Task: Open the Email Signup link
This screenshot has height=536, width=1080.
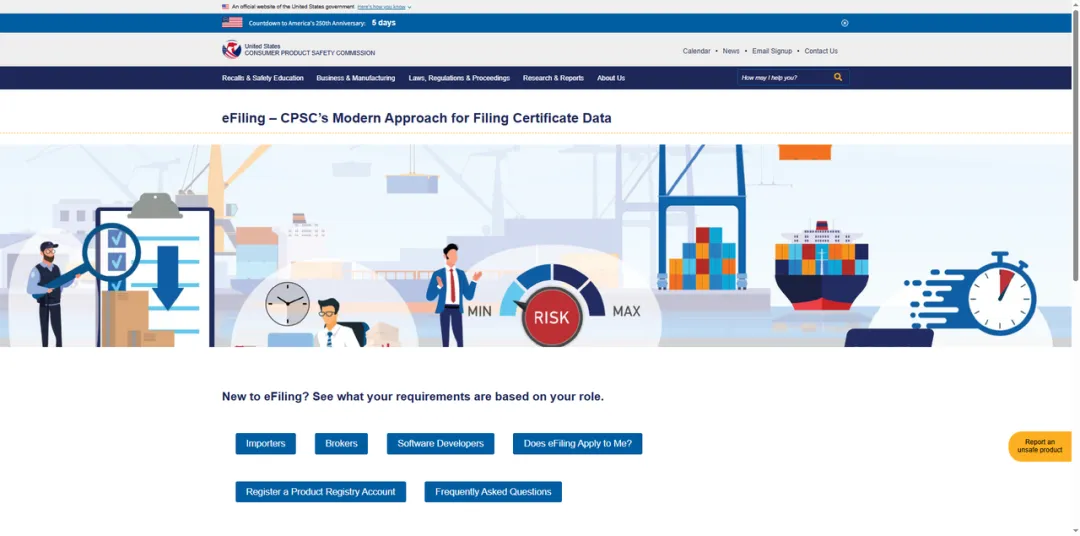Action: [x=771, y=51]
